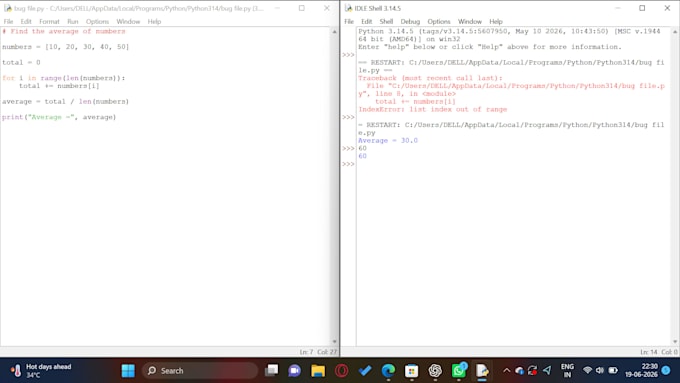Viewport: 680px width, 383px height.
Task: Click 'Ln: 7 Col: 27' editor status
Action: click(x=318, y=352)
